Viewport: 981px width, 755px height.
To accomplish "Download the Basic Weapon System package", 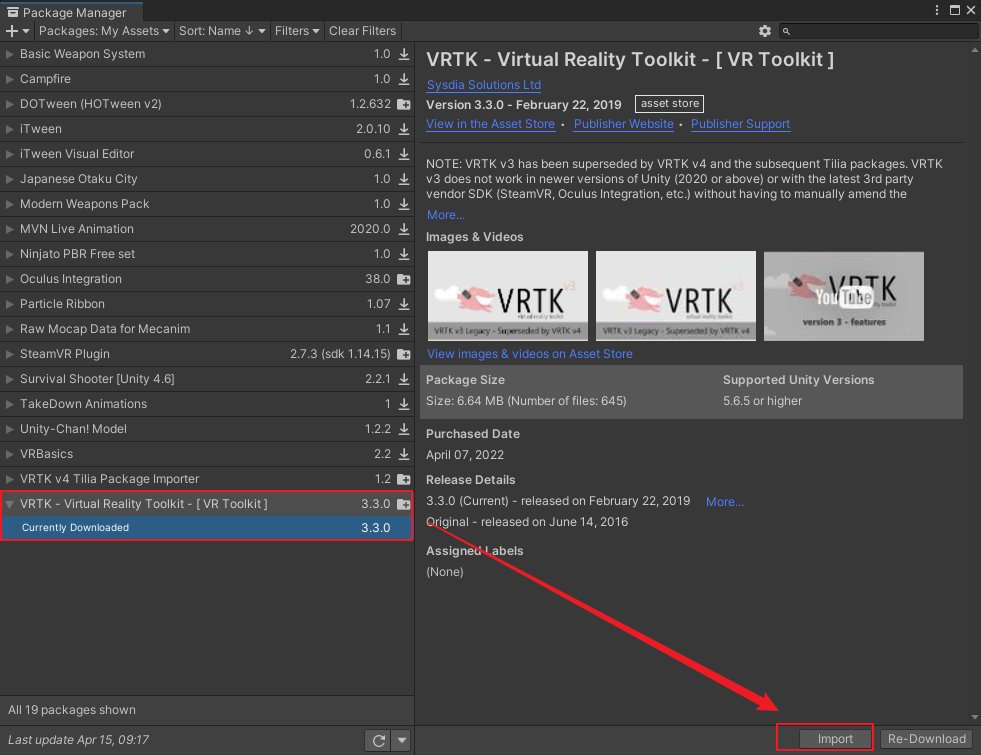I will [404, 54].
